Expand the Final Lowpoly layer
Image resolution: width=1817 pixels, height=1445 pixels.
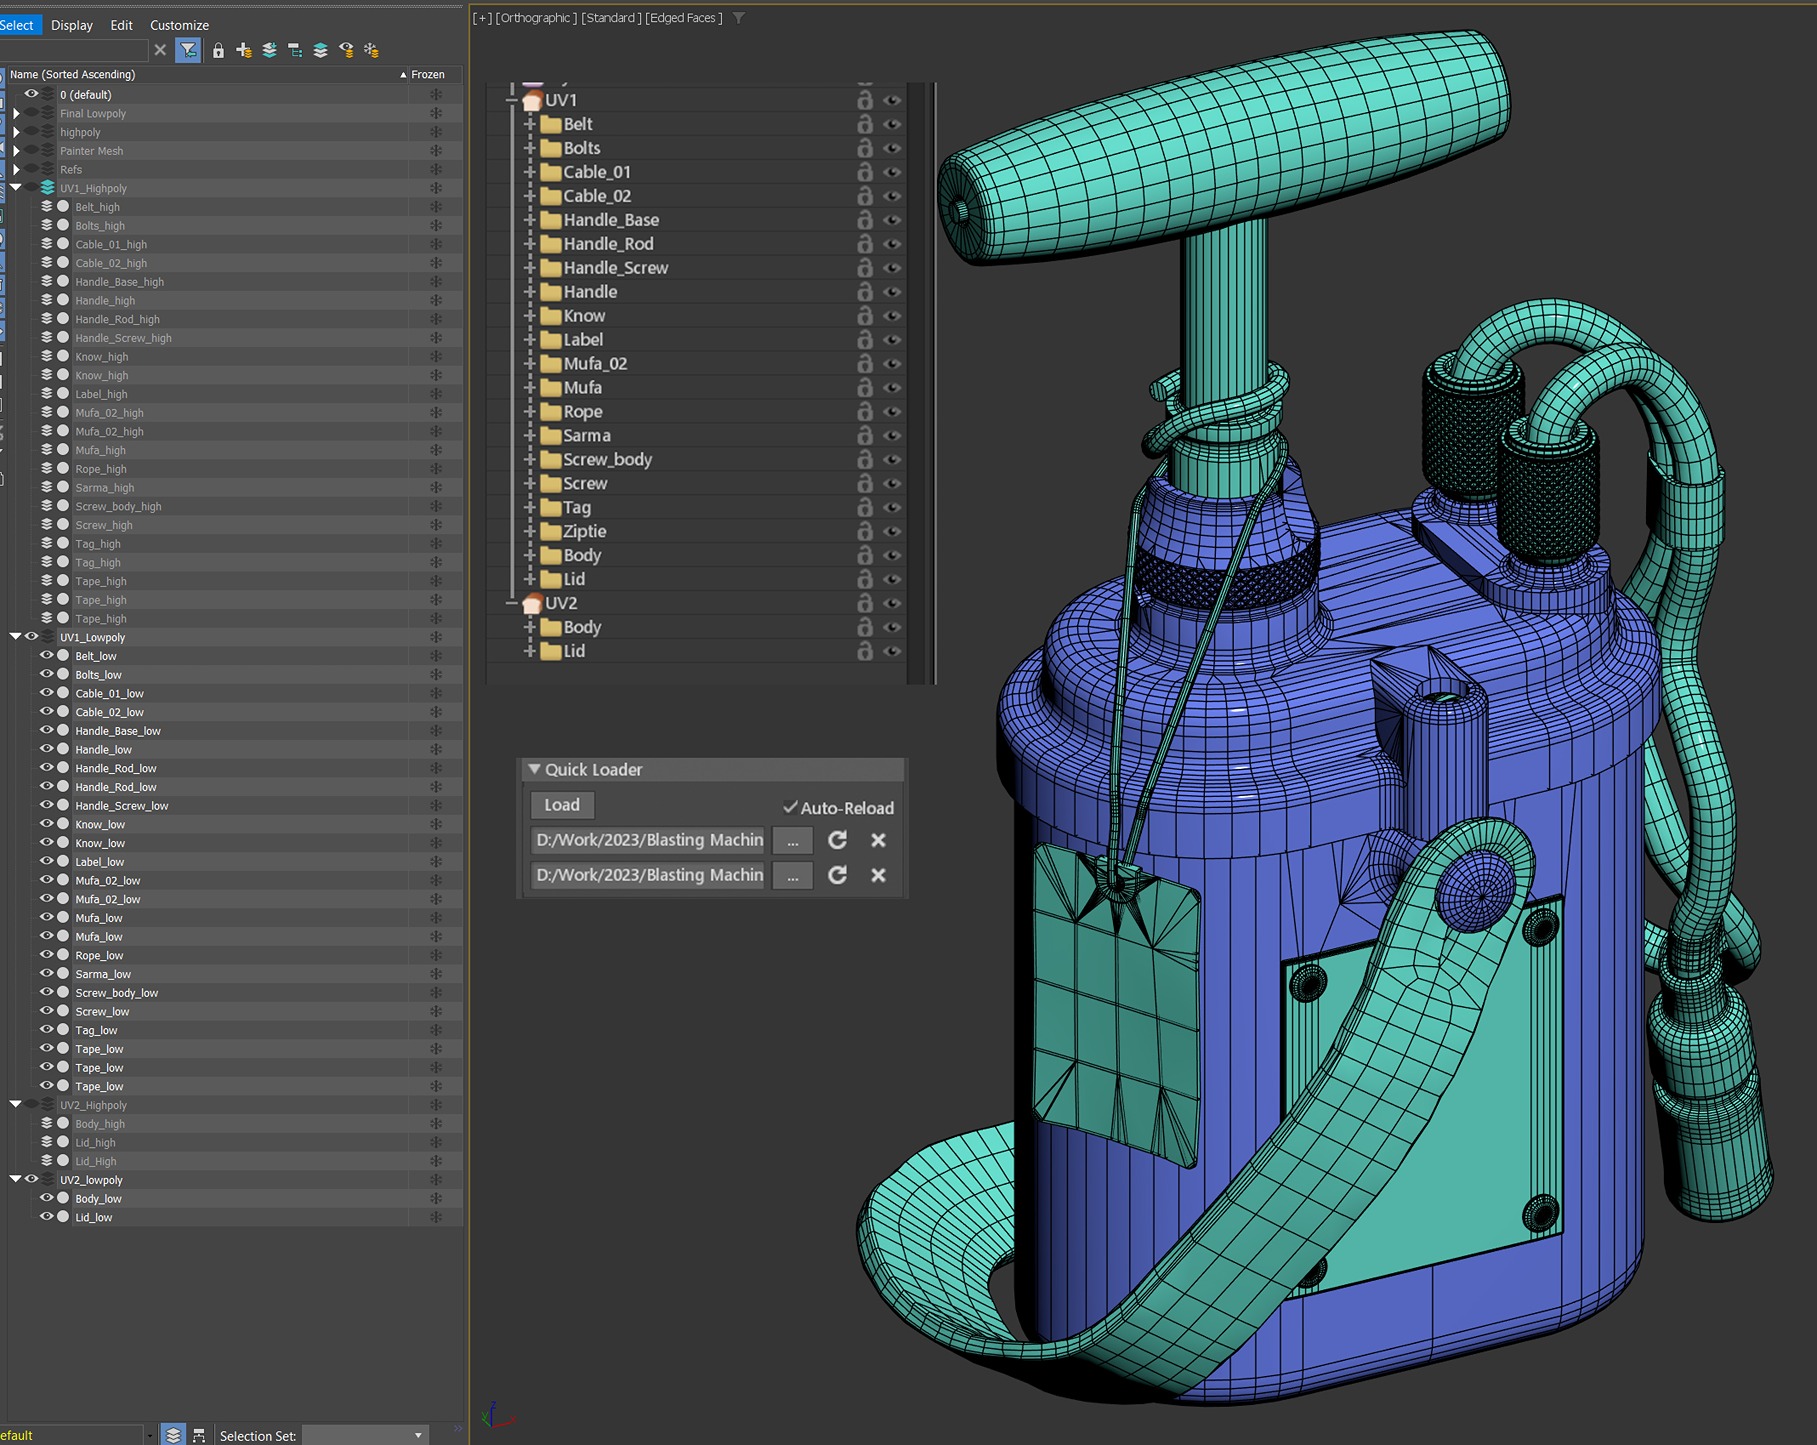coord(16,114)
